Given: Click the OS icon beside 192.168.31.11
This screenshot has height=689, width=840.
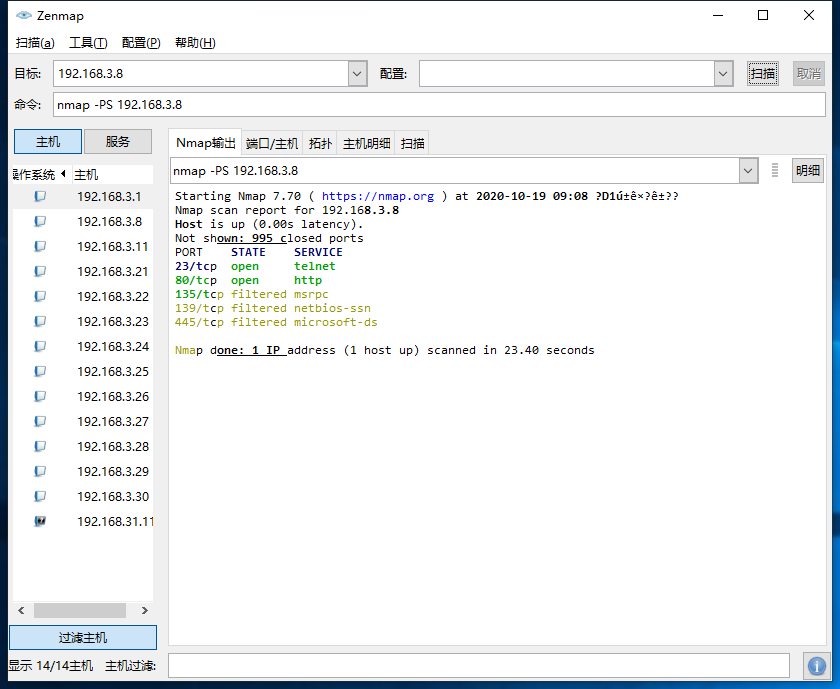Looking at the screenshot, I should pos(40,521).
